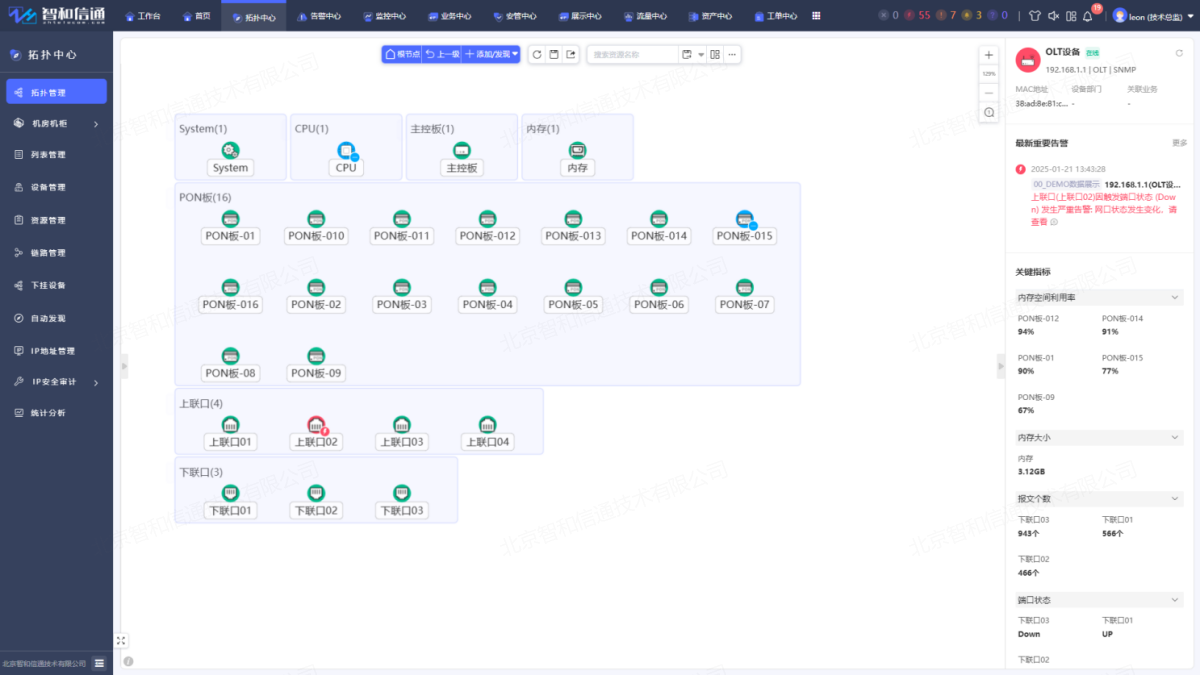The width and height of the screenshot is (1200, 675).
Task: Click the 更多 link for alarms
Action: 1179,143
